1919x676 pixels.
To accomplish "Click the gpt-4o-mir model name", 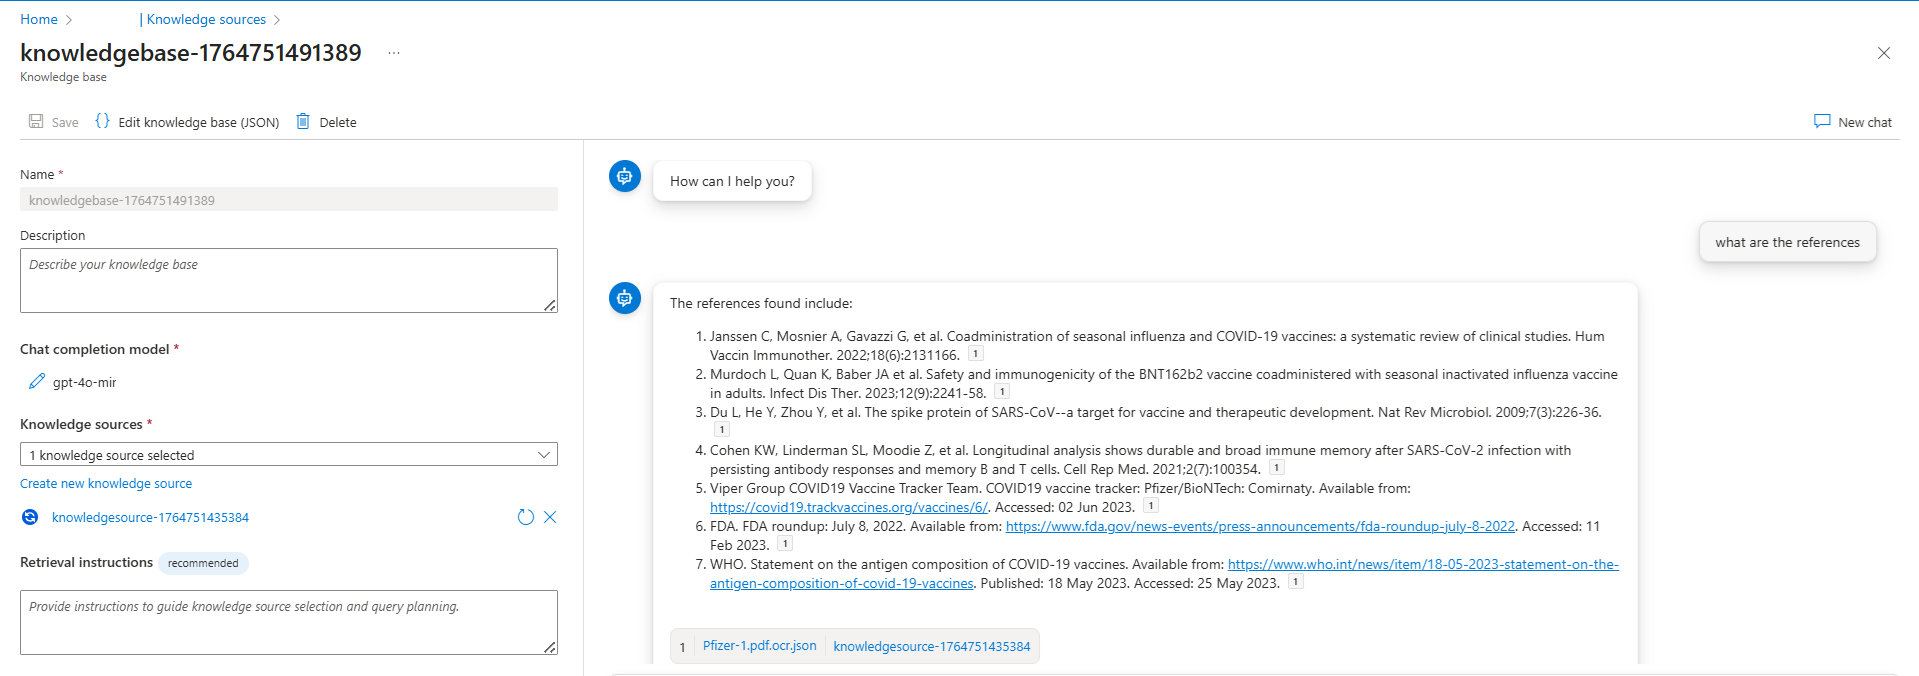I will tap(85, 383).
